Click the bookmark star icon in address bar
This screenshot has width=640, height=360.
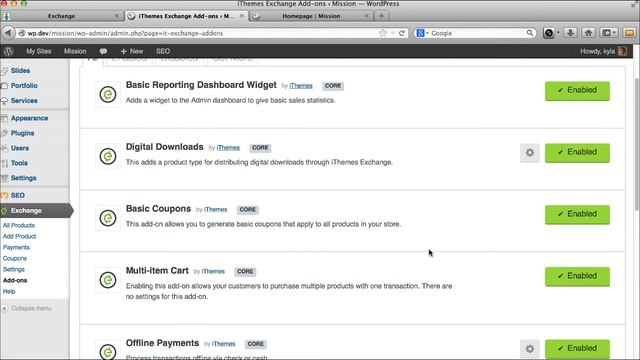coord(382,33)
